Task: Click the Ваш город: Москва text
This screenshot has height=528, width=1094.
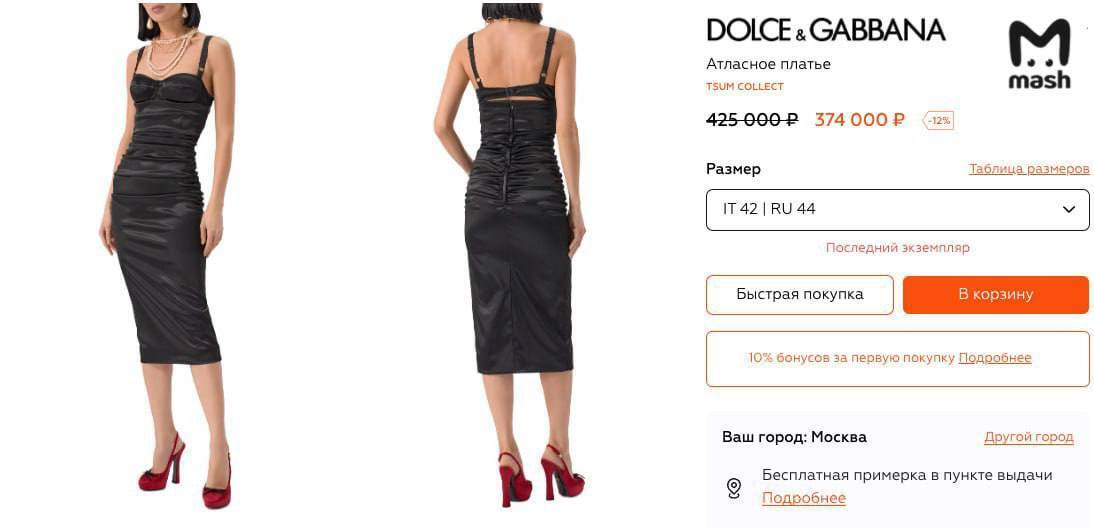Action: tap(794, 437)
